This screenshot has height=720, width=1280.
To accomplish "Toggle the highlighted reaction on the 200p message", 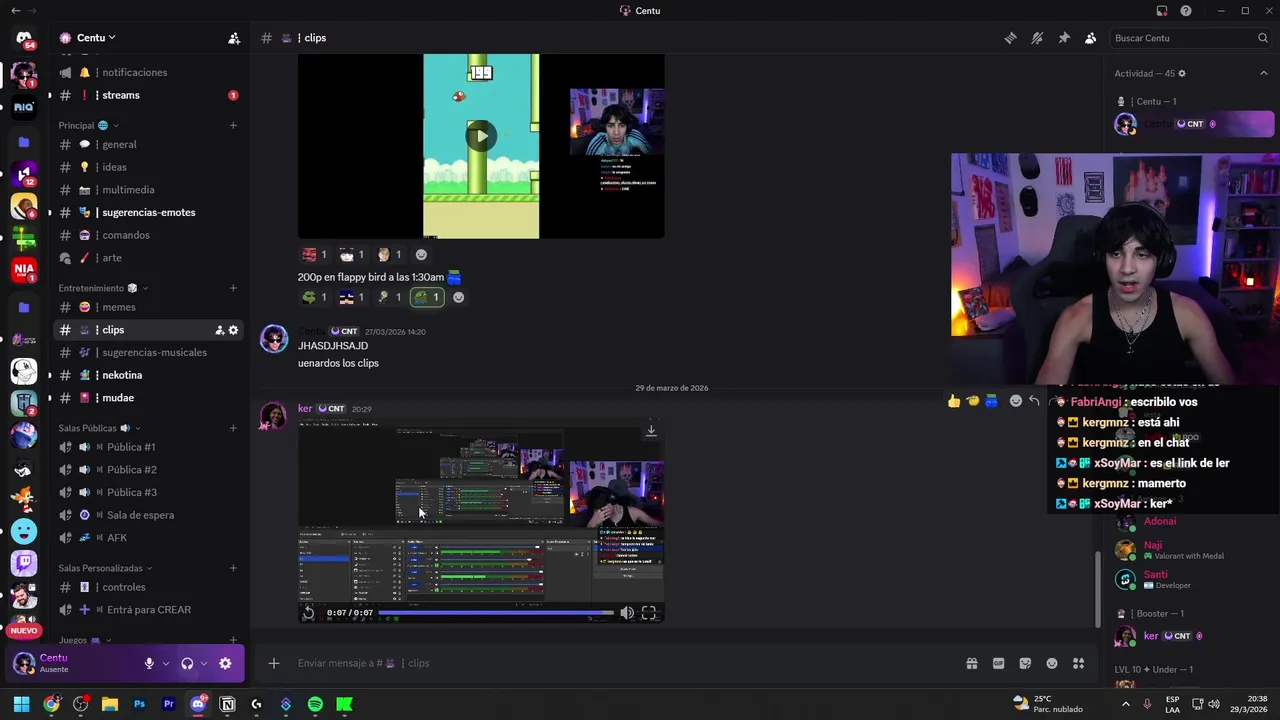I will click(x=427, y=297).
